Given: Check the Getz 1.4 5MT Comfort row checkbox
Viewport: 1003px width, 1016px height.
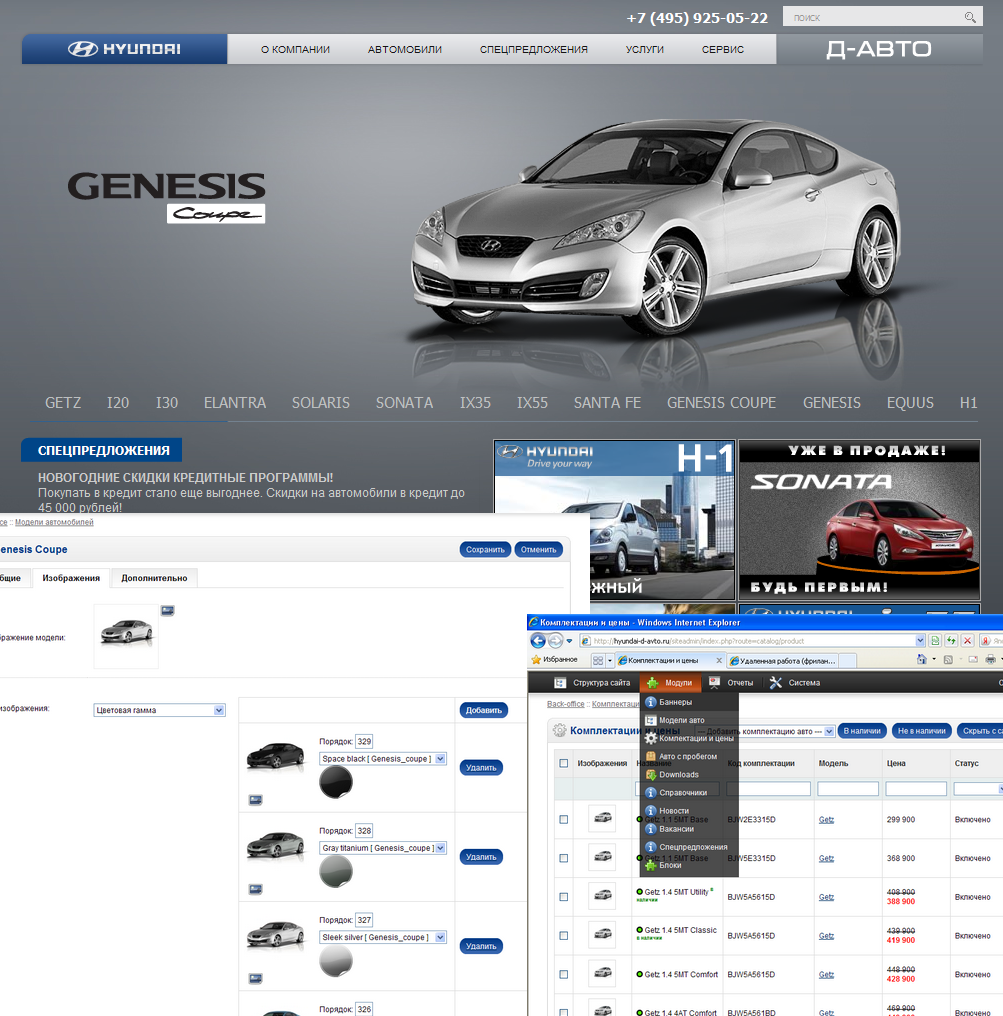Looking at the screenshot, I should pos(564,975).
